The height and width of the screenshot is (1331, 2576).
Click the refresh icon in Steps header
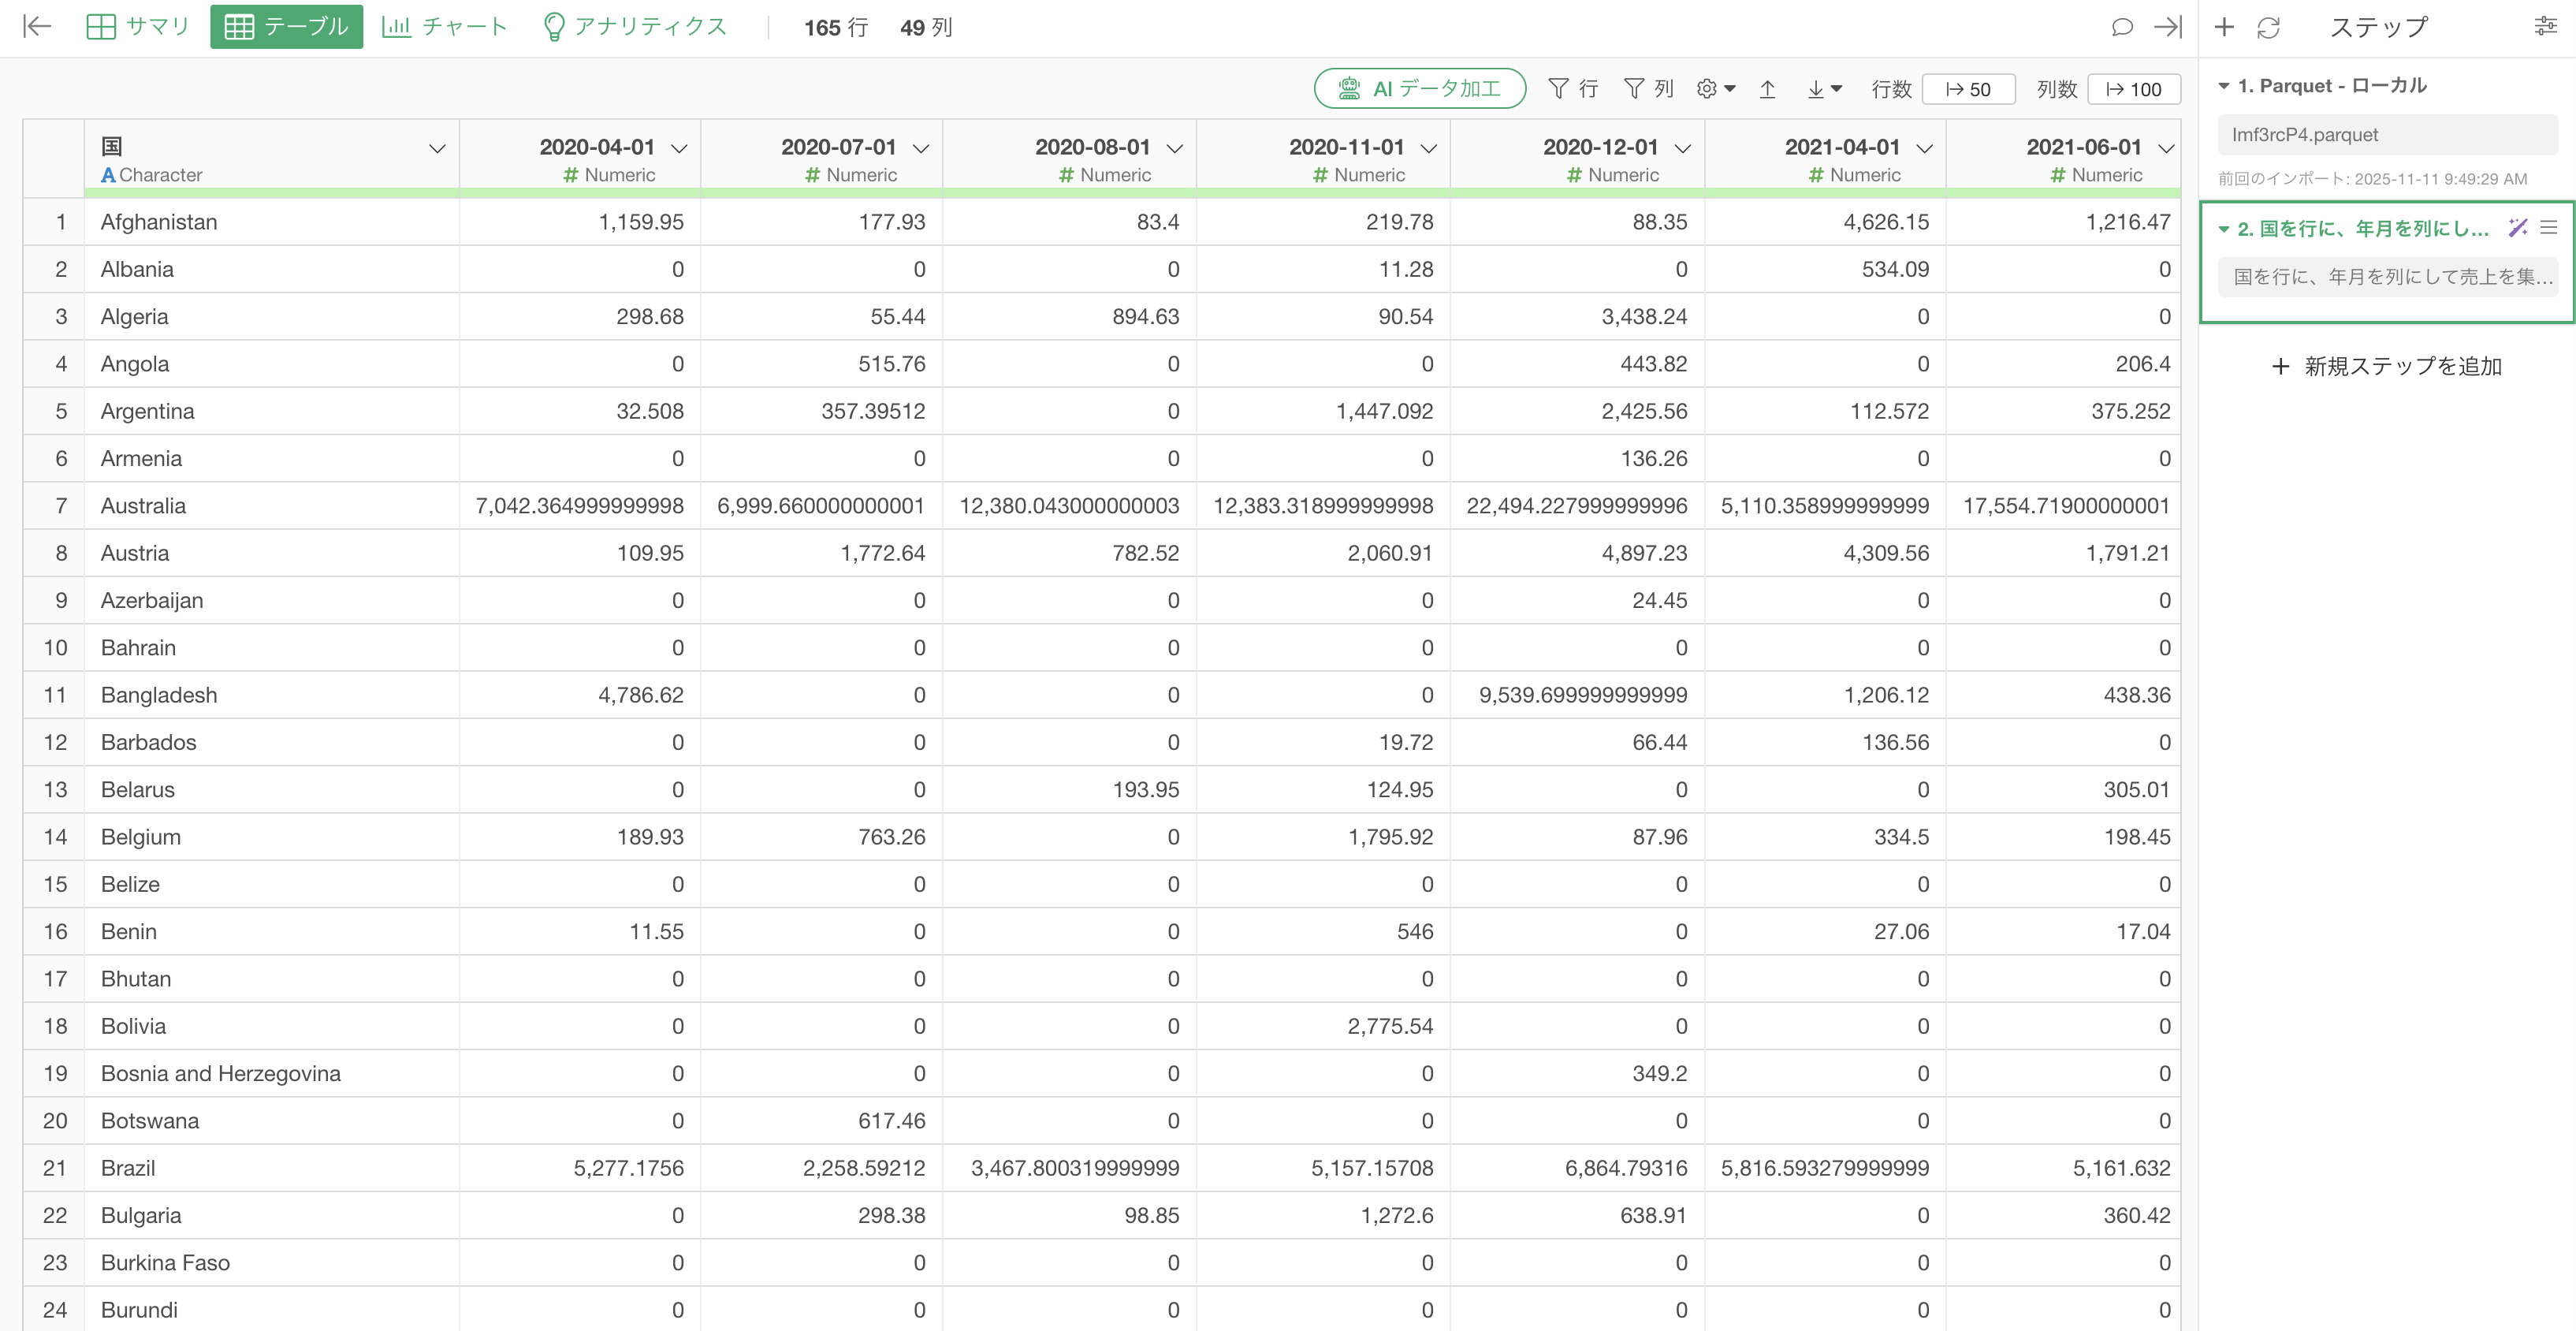(2268, 27)
